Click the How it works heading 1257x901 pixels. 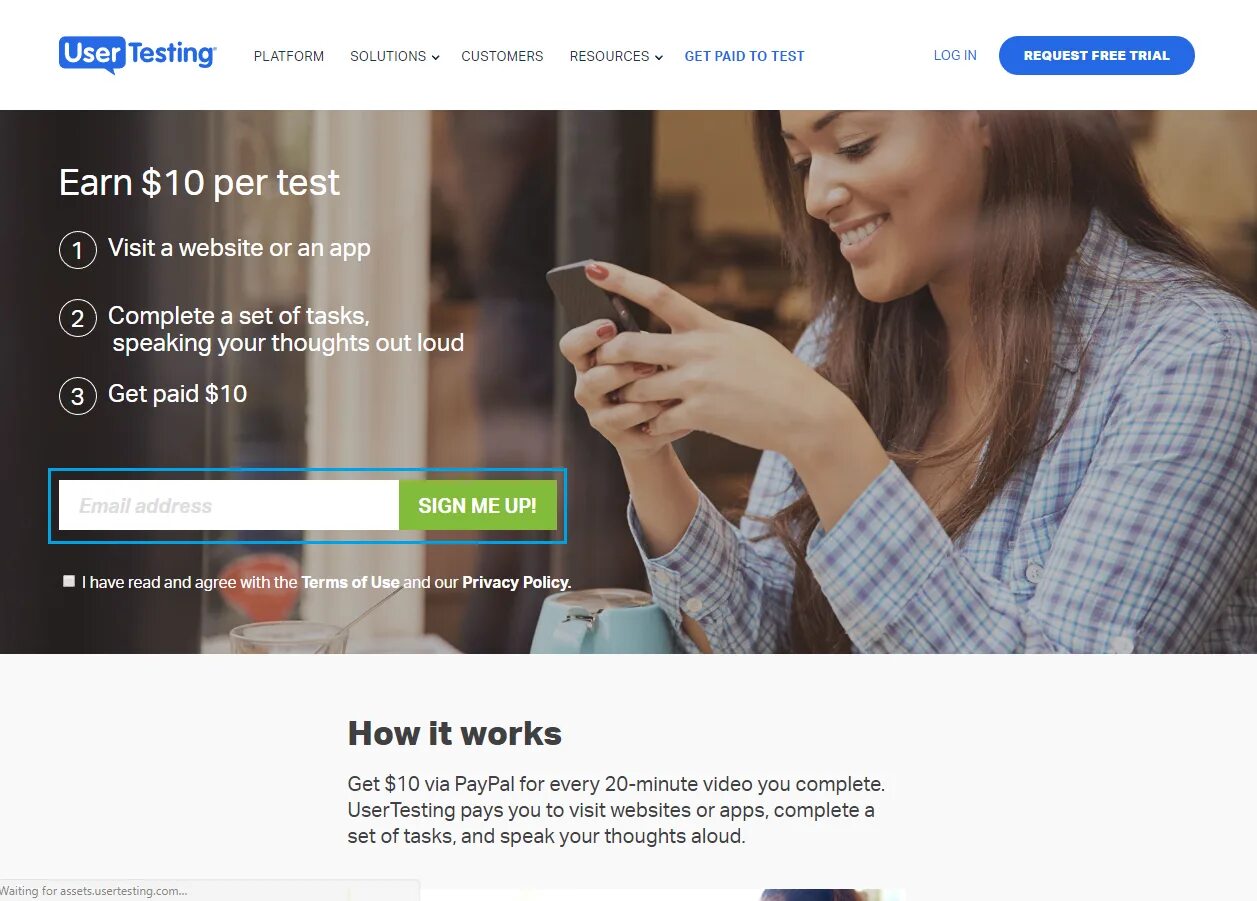click(x=455, y=733)
